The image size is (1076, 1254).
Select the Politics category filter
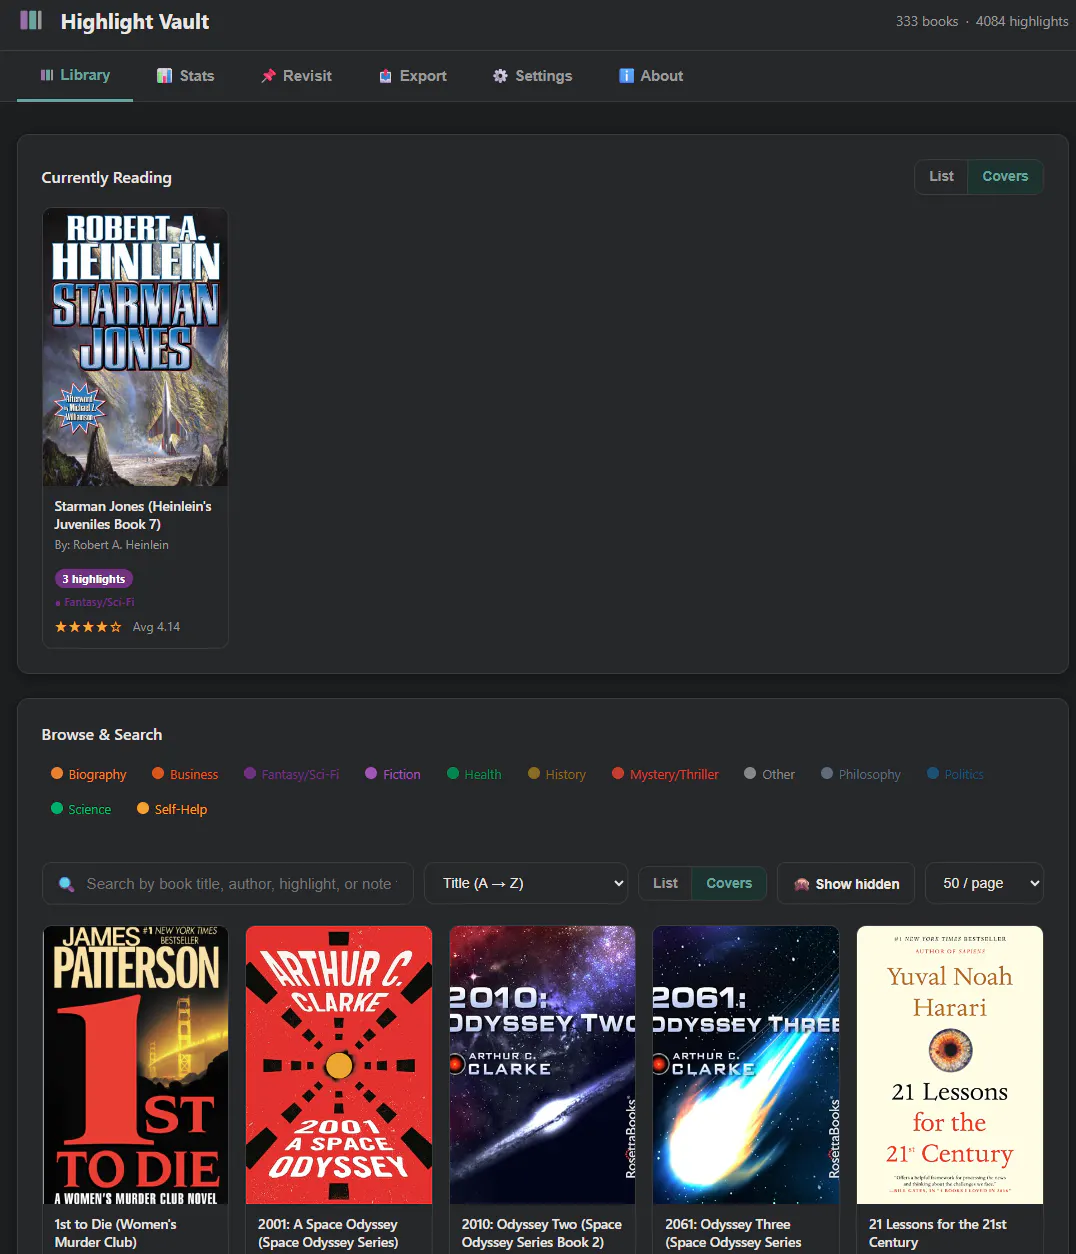click(x=955, y=774)
